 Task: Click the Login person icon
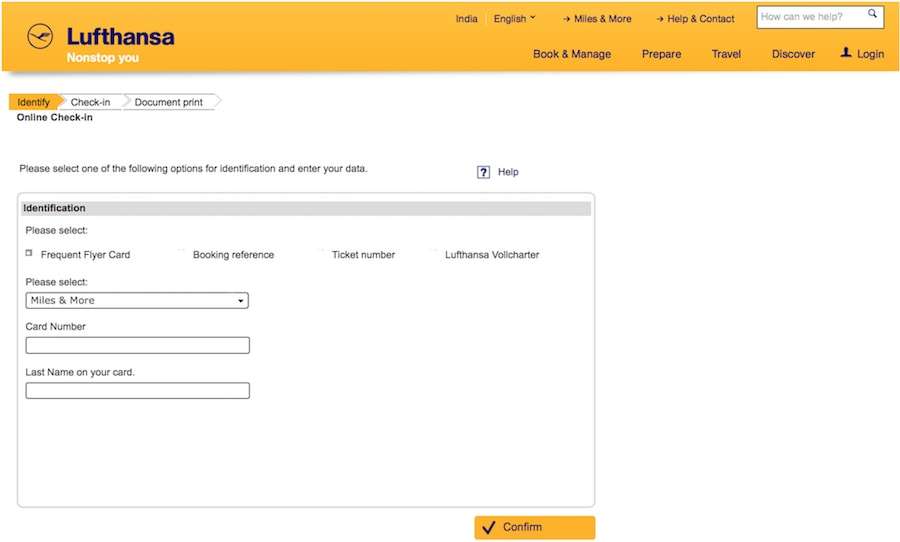click(x=845, y=52)
